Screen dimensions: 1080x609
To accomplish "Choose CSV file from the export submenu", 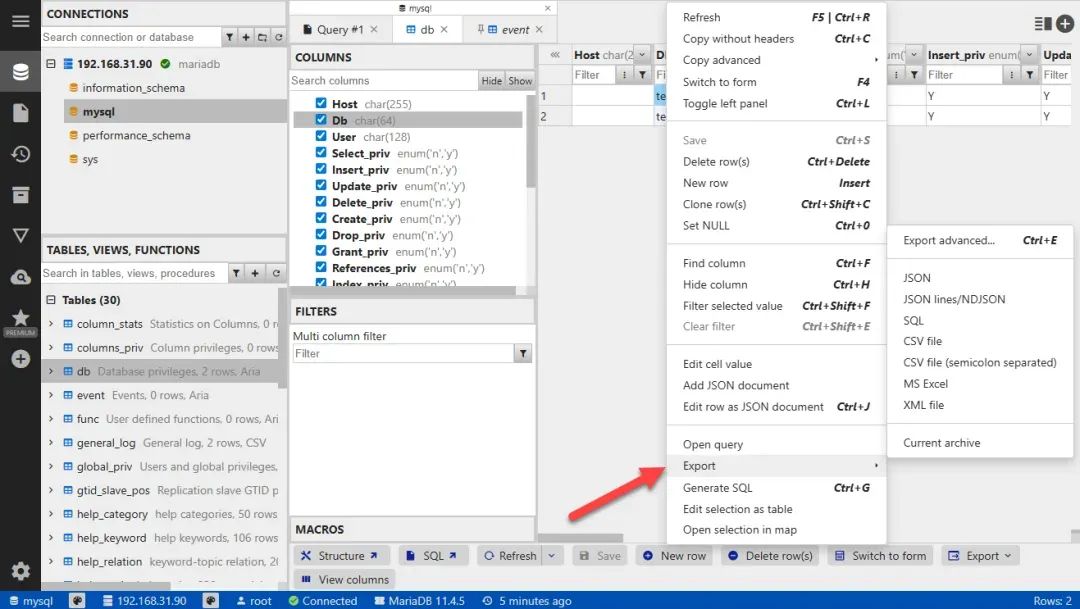I will (922, 341).
